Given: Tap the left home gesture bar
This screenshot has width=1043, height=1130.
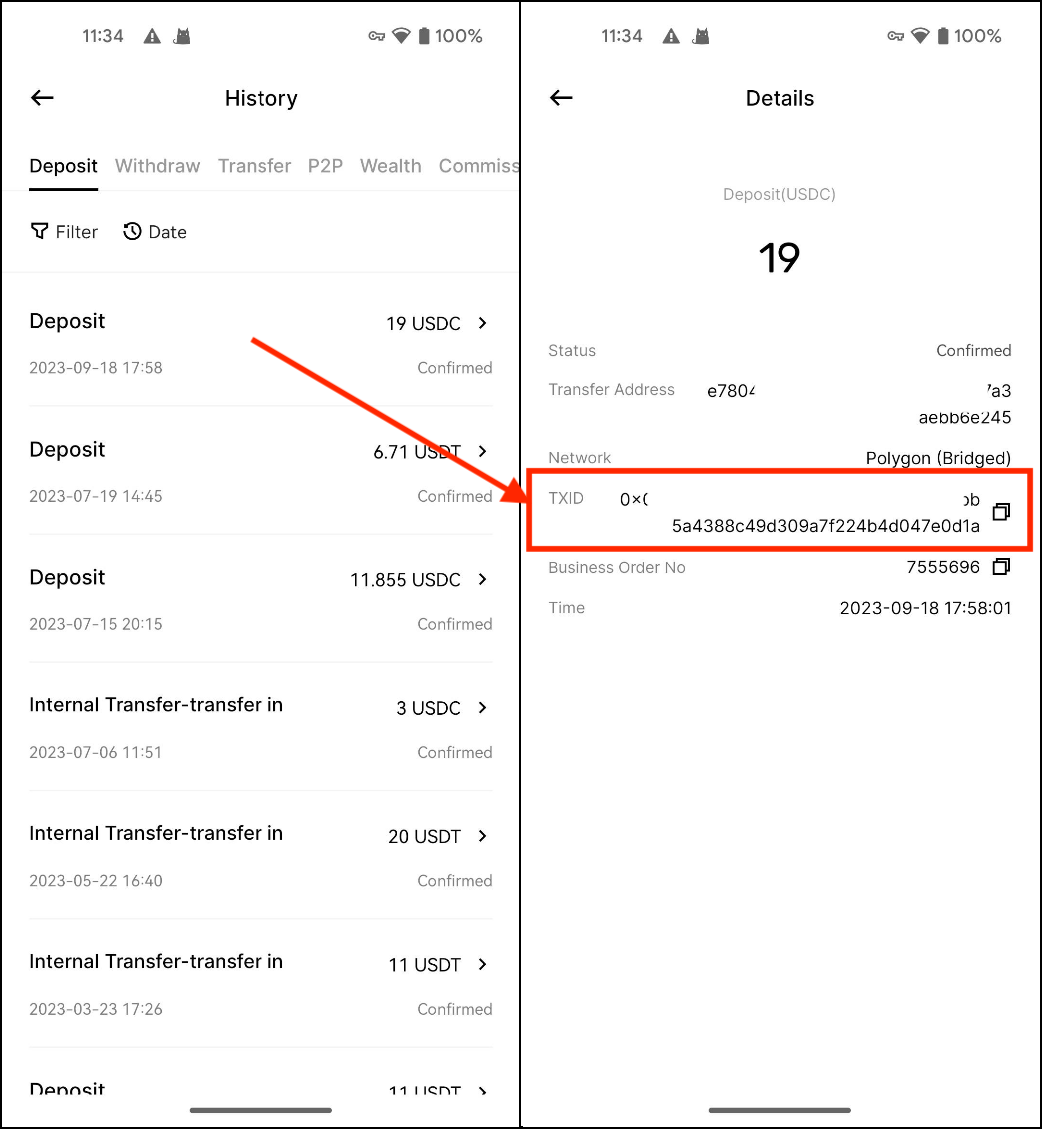Looking at the screenshot, I should [x=260, y=1110].
